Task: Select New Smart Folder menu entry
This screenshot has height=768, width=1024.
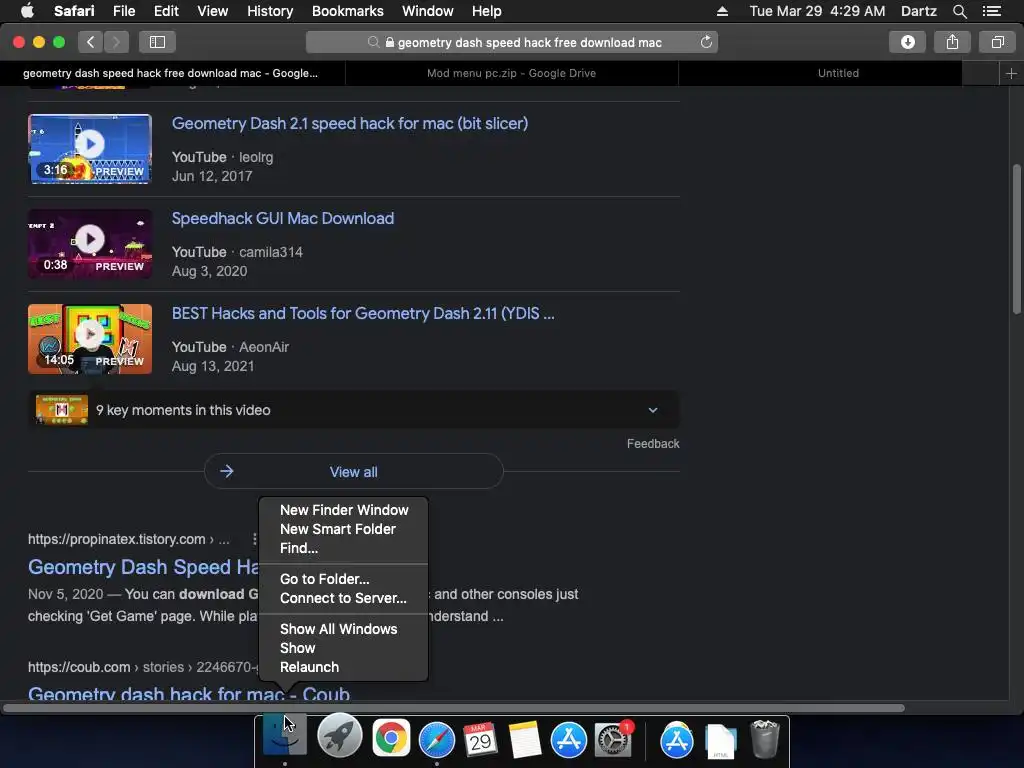Action: tap(344, 529)
